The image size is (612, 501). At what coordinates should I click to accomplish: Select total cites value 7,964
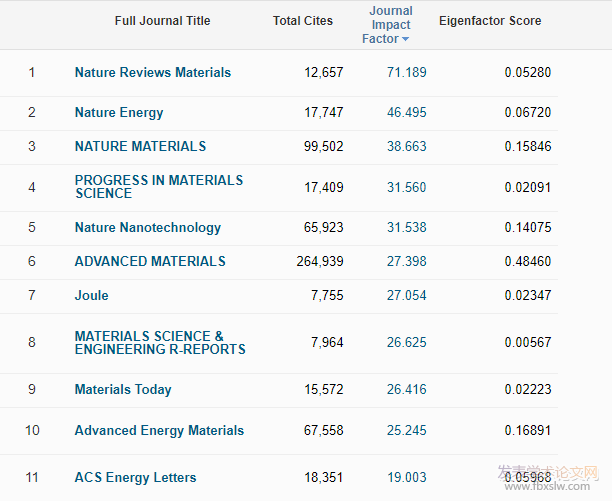point(327,343)
